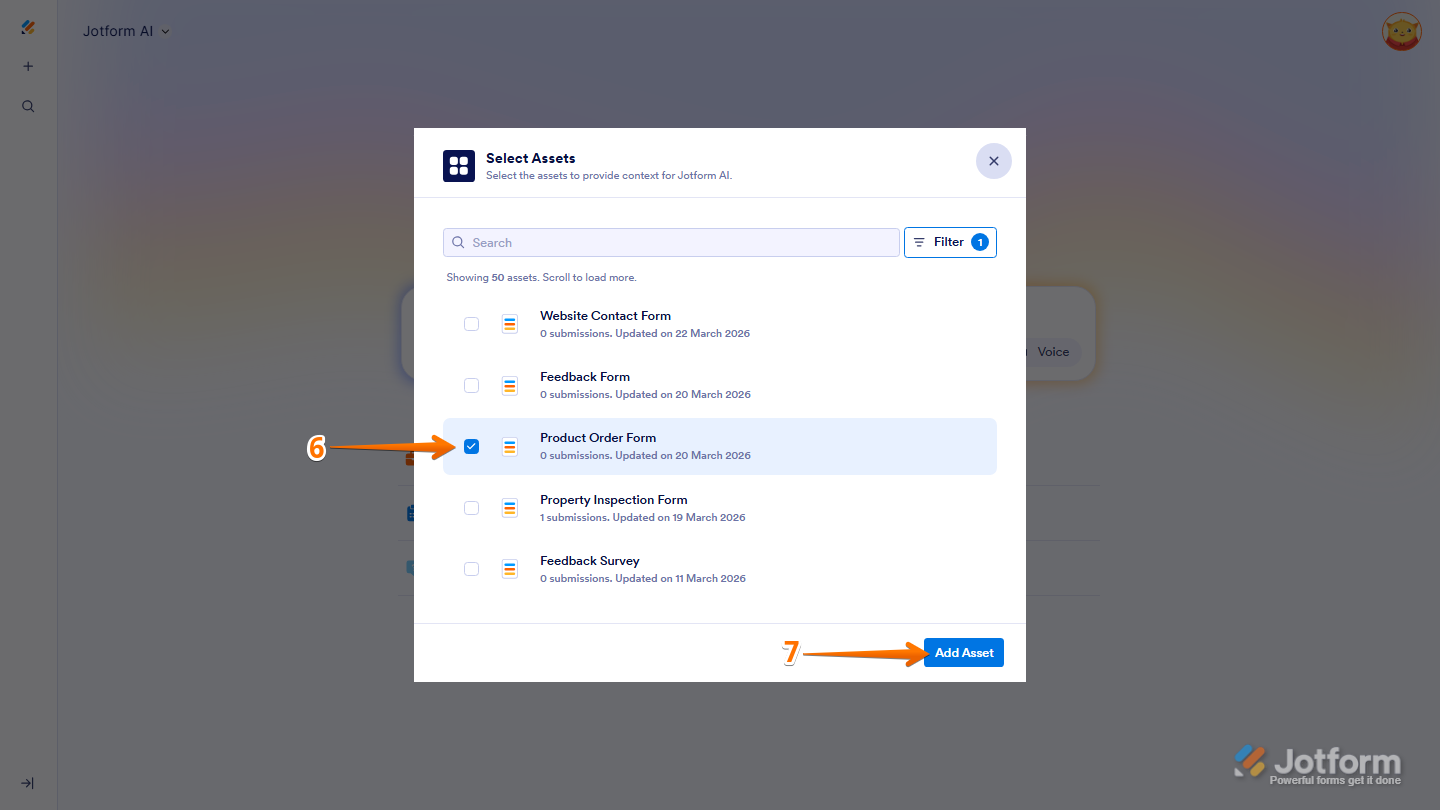Viewport: 1440px width, 810px height.
Task: Check the Feedback Form checkbox
Action: 471,385
